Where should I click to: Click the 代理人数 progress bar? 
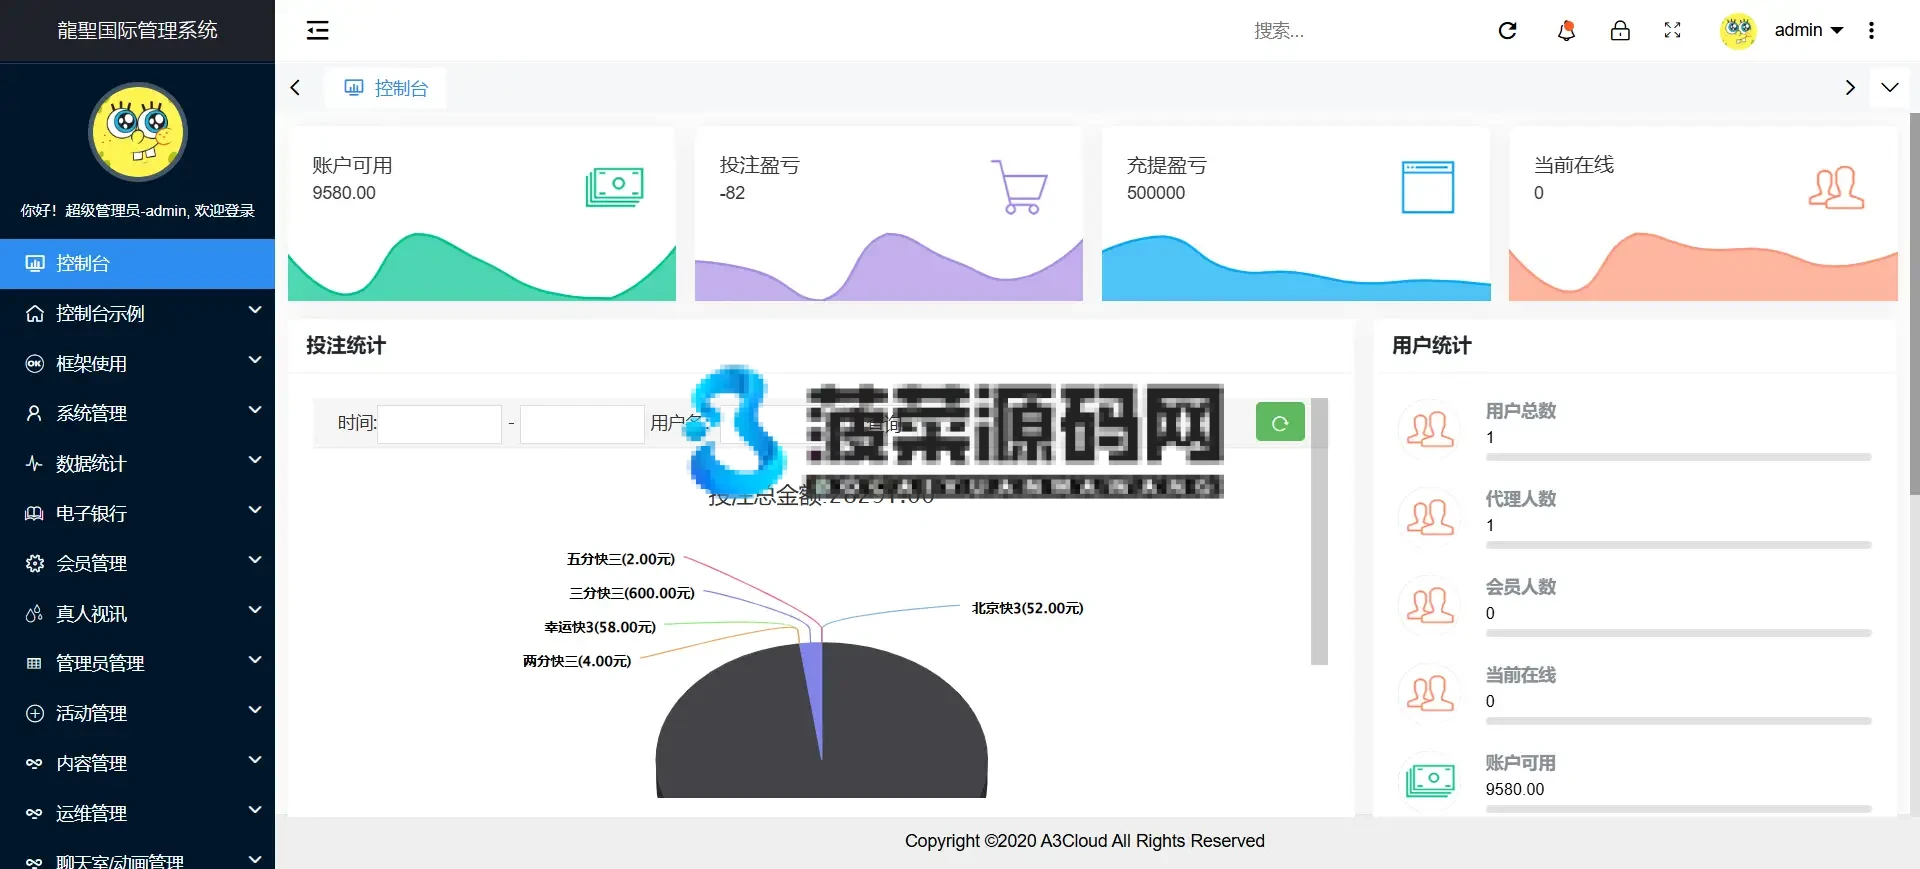(1678, 545)
